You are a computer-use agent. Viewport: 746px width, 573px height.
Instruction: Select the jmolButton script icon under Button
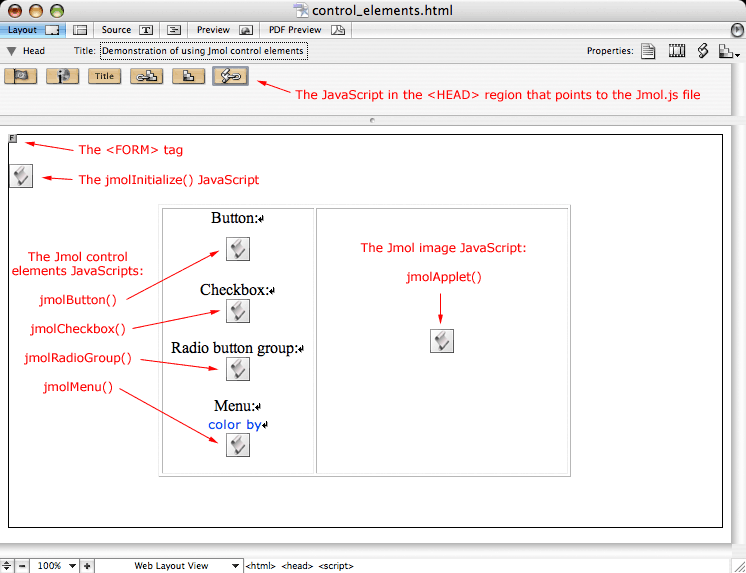click(x=238, y=249)
